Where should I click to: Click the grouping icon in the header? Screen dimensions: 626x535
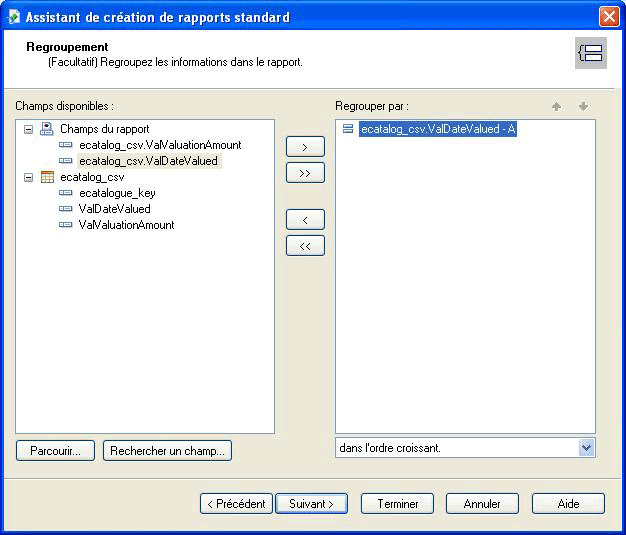click(590, 54)
